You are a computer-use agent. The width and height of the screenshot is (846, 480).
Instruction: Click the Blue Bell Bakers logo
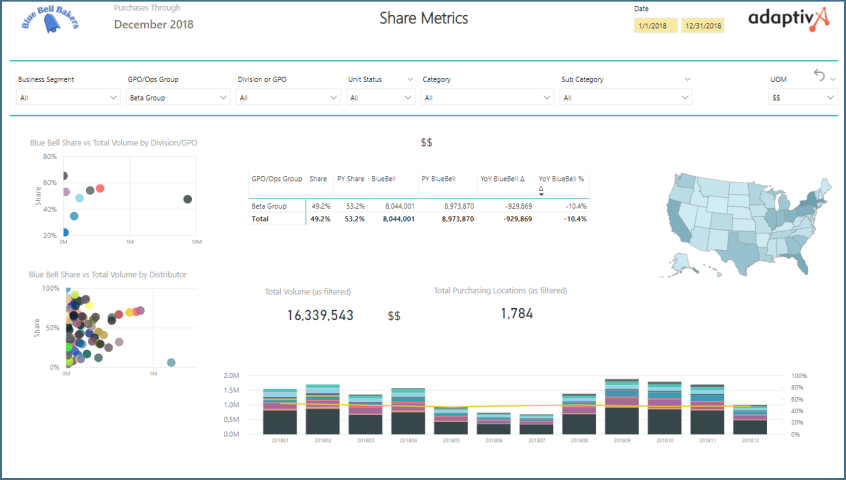tap(52, 20)
